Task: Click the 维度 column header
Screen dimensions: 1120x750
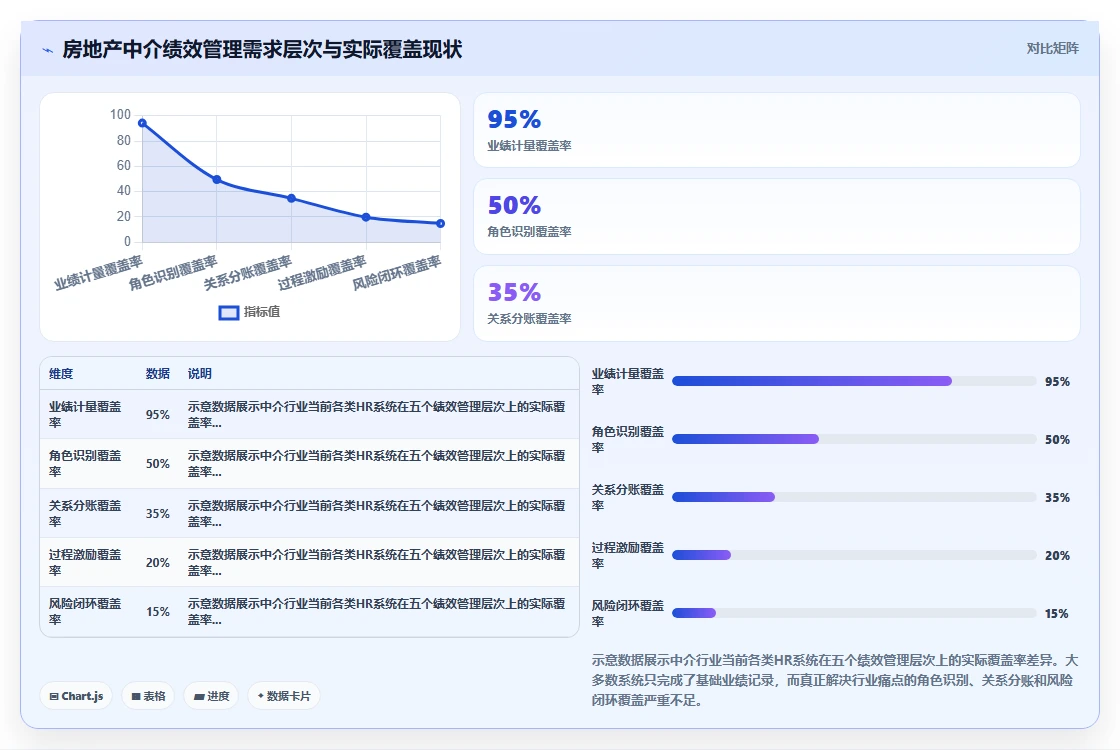Action: click(x=61, y=374)
